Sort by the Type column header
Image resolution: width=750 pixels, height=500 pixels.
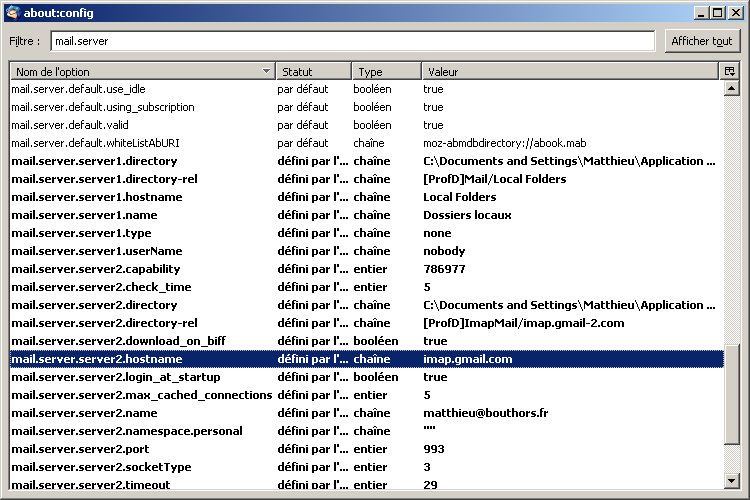point(385,72)
